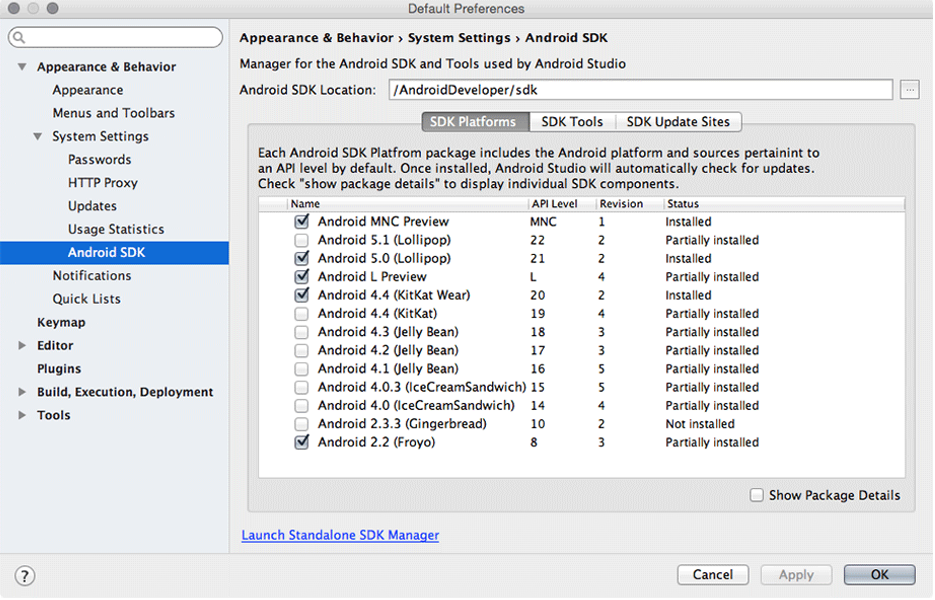Enable the Android 5.1 (Lollipop) checkbox
935x600 pixels.
pos(302,240)
